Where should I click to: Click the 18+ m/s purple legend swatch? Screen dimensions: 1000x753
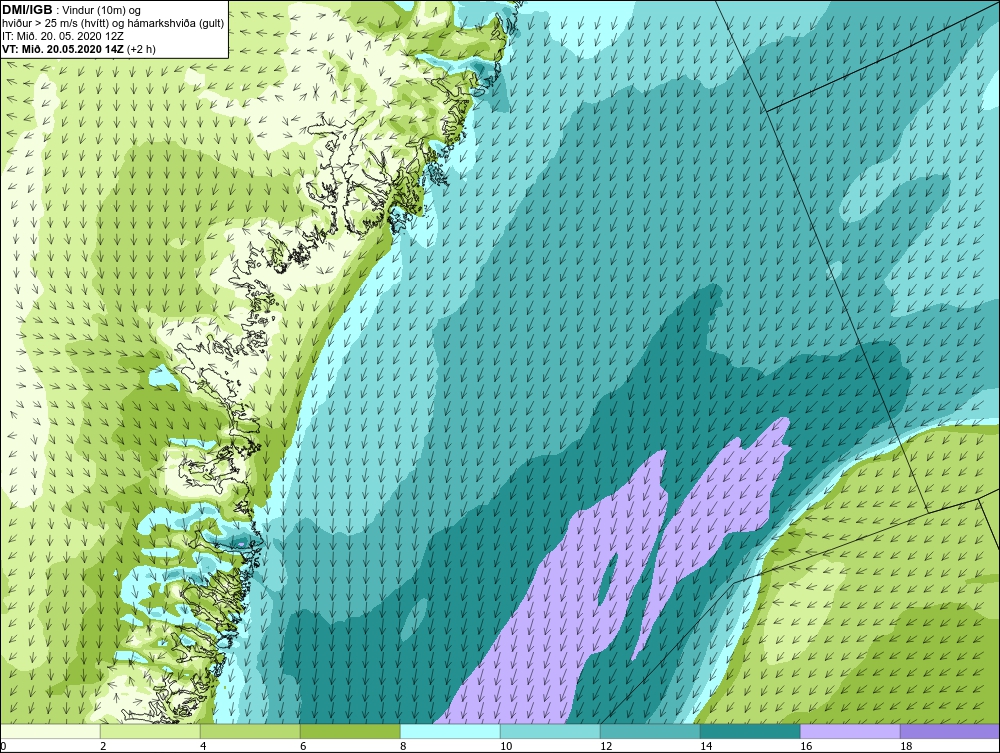950,731
